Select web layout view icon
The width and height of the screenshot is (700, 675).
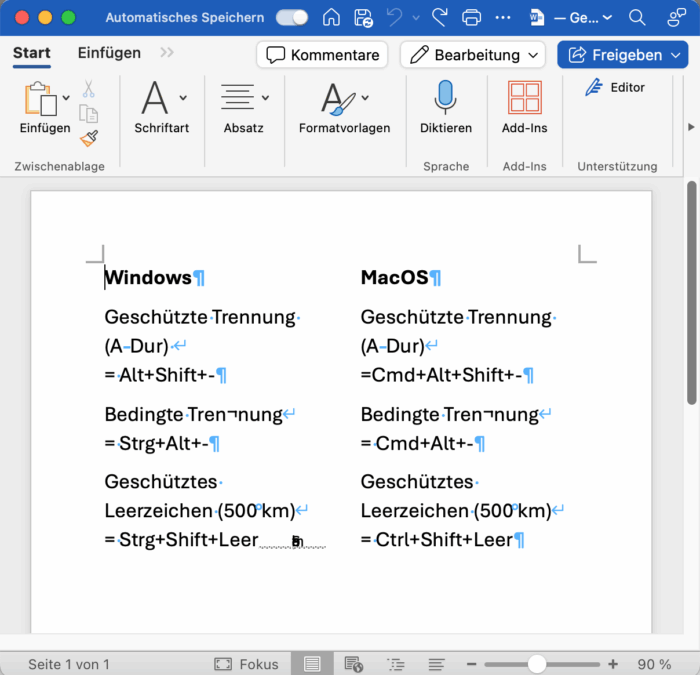(x=354, y=664)
